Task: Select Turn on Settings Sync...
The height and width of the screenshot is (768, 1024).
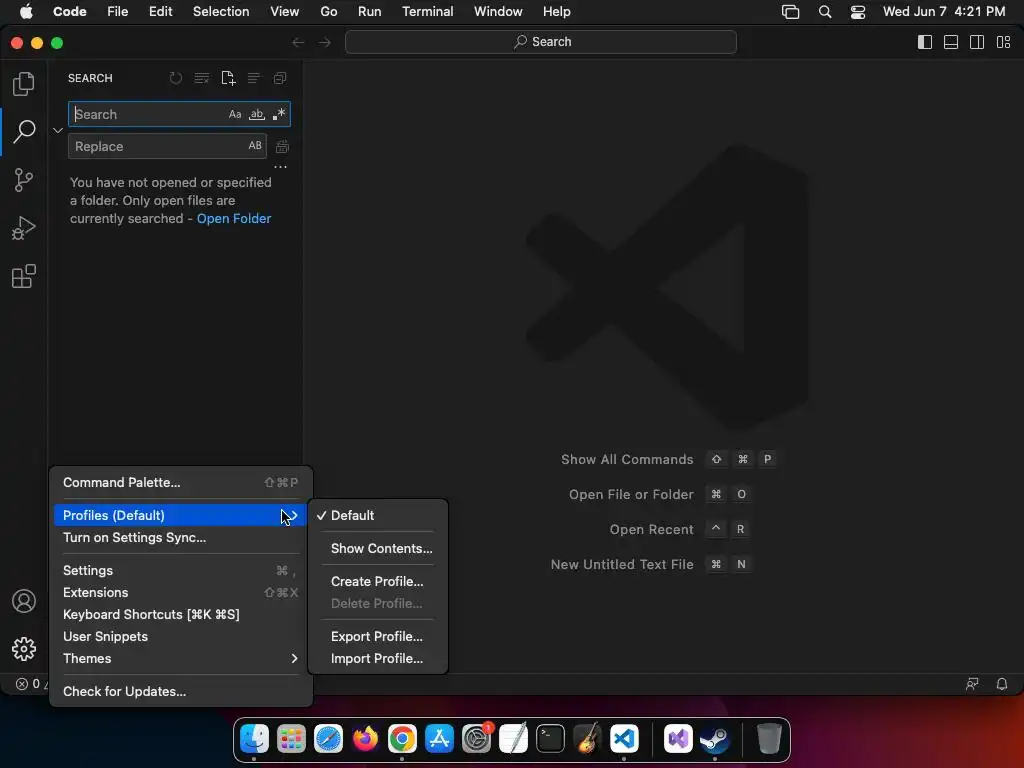Action: coord(180,537)
